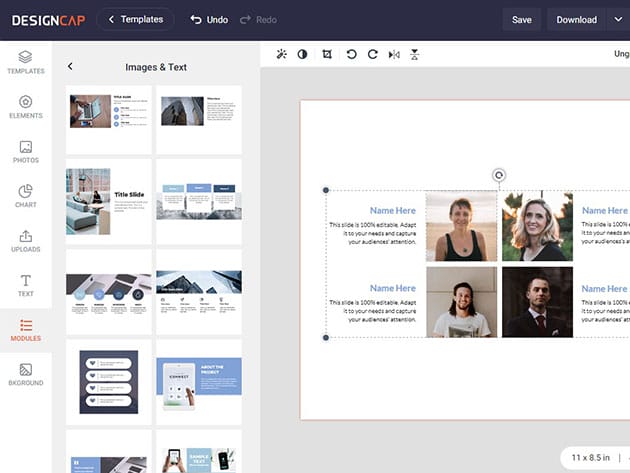
Task: Go back to Templates
Action: 135,19
